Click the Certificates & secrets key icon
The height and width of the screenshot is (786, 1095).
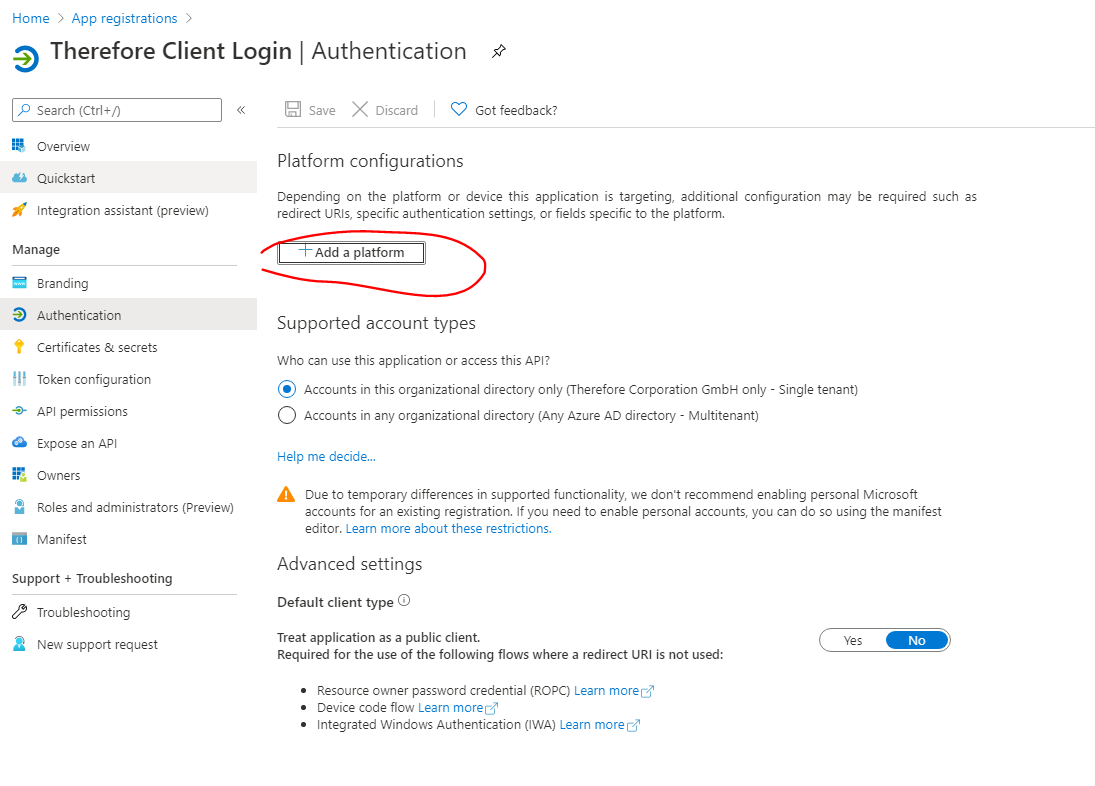click(x=19, y=347)
